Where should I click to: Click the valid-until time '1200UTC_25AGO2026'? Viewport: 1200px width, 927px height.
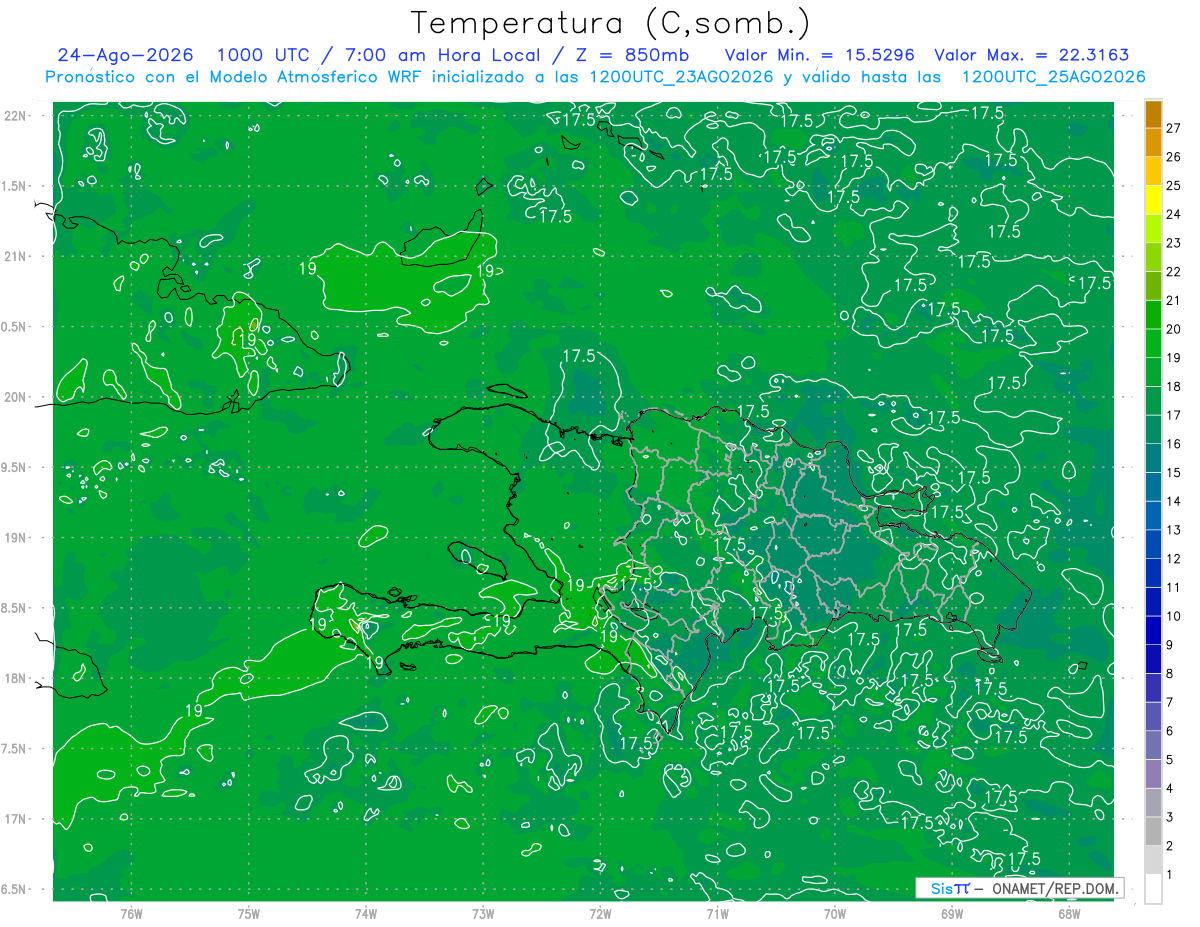(1053, 77)
